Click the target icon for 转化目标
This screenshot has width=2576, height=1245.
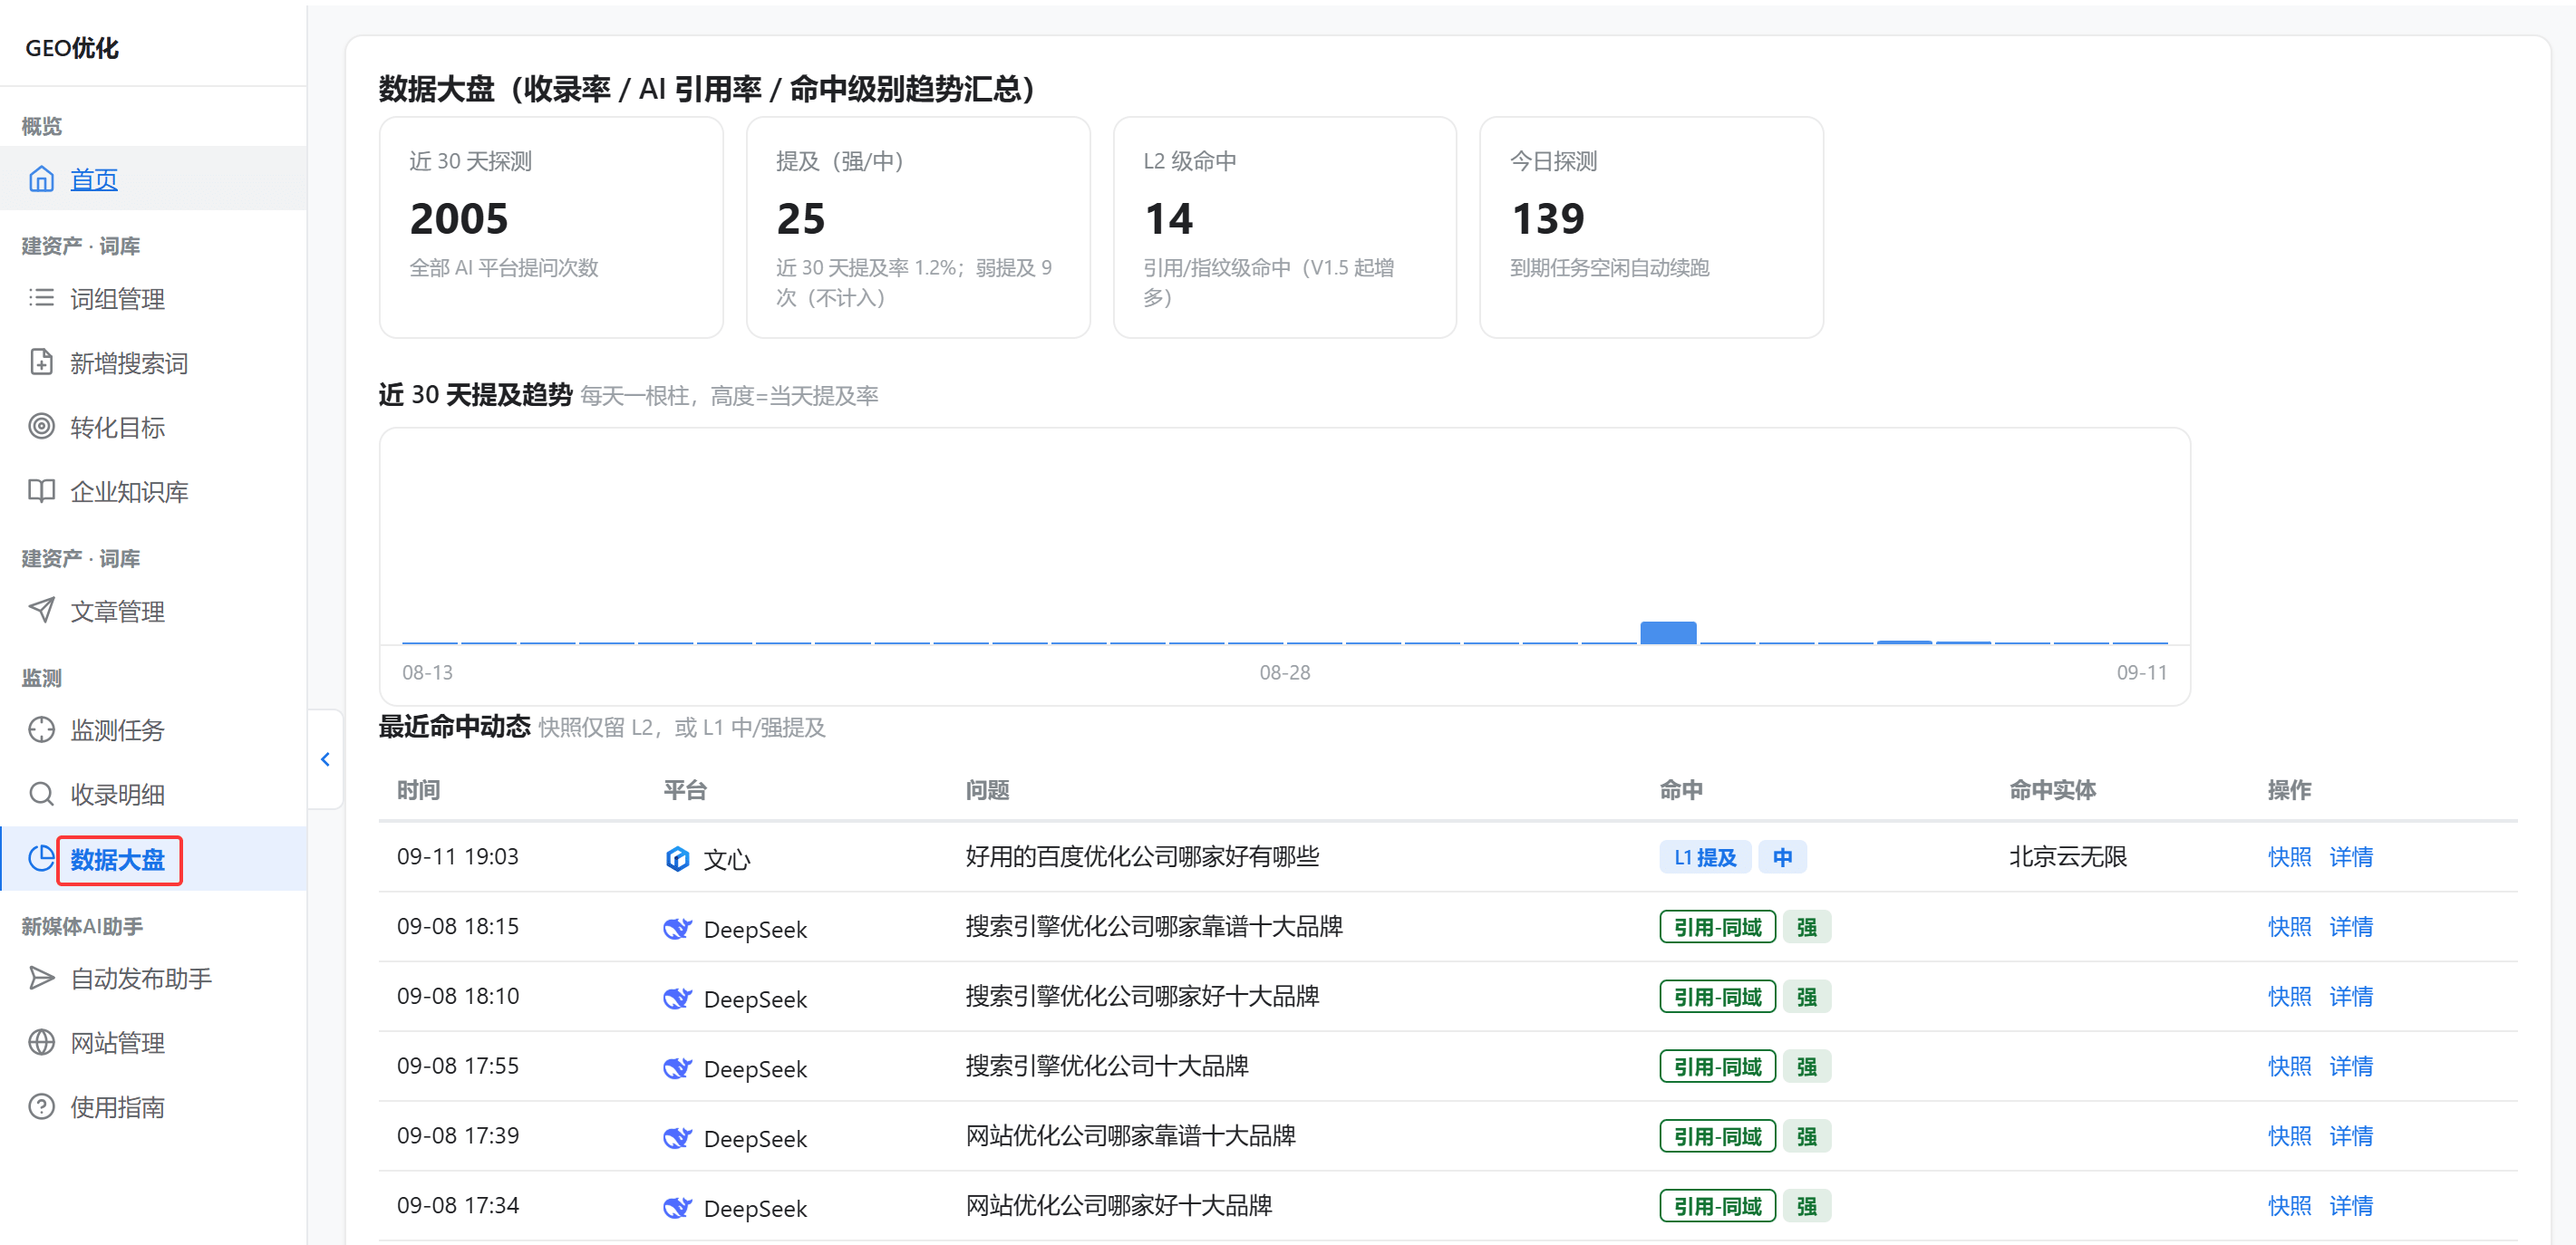(41, 426)
